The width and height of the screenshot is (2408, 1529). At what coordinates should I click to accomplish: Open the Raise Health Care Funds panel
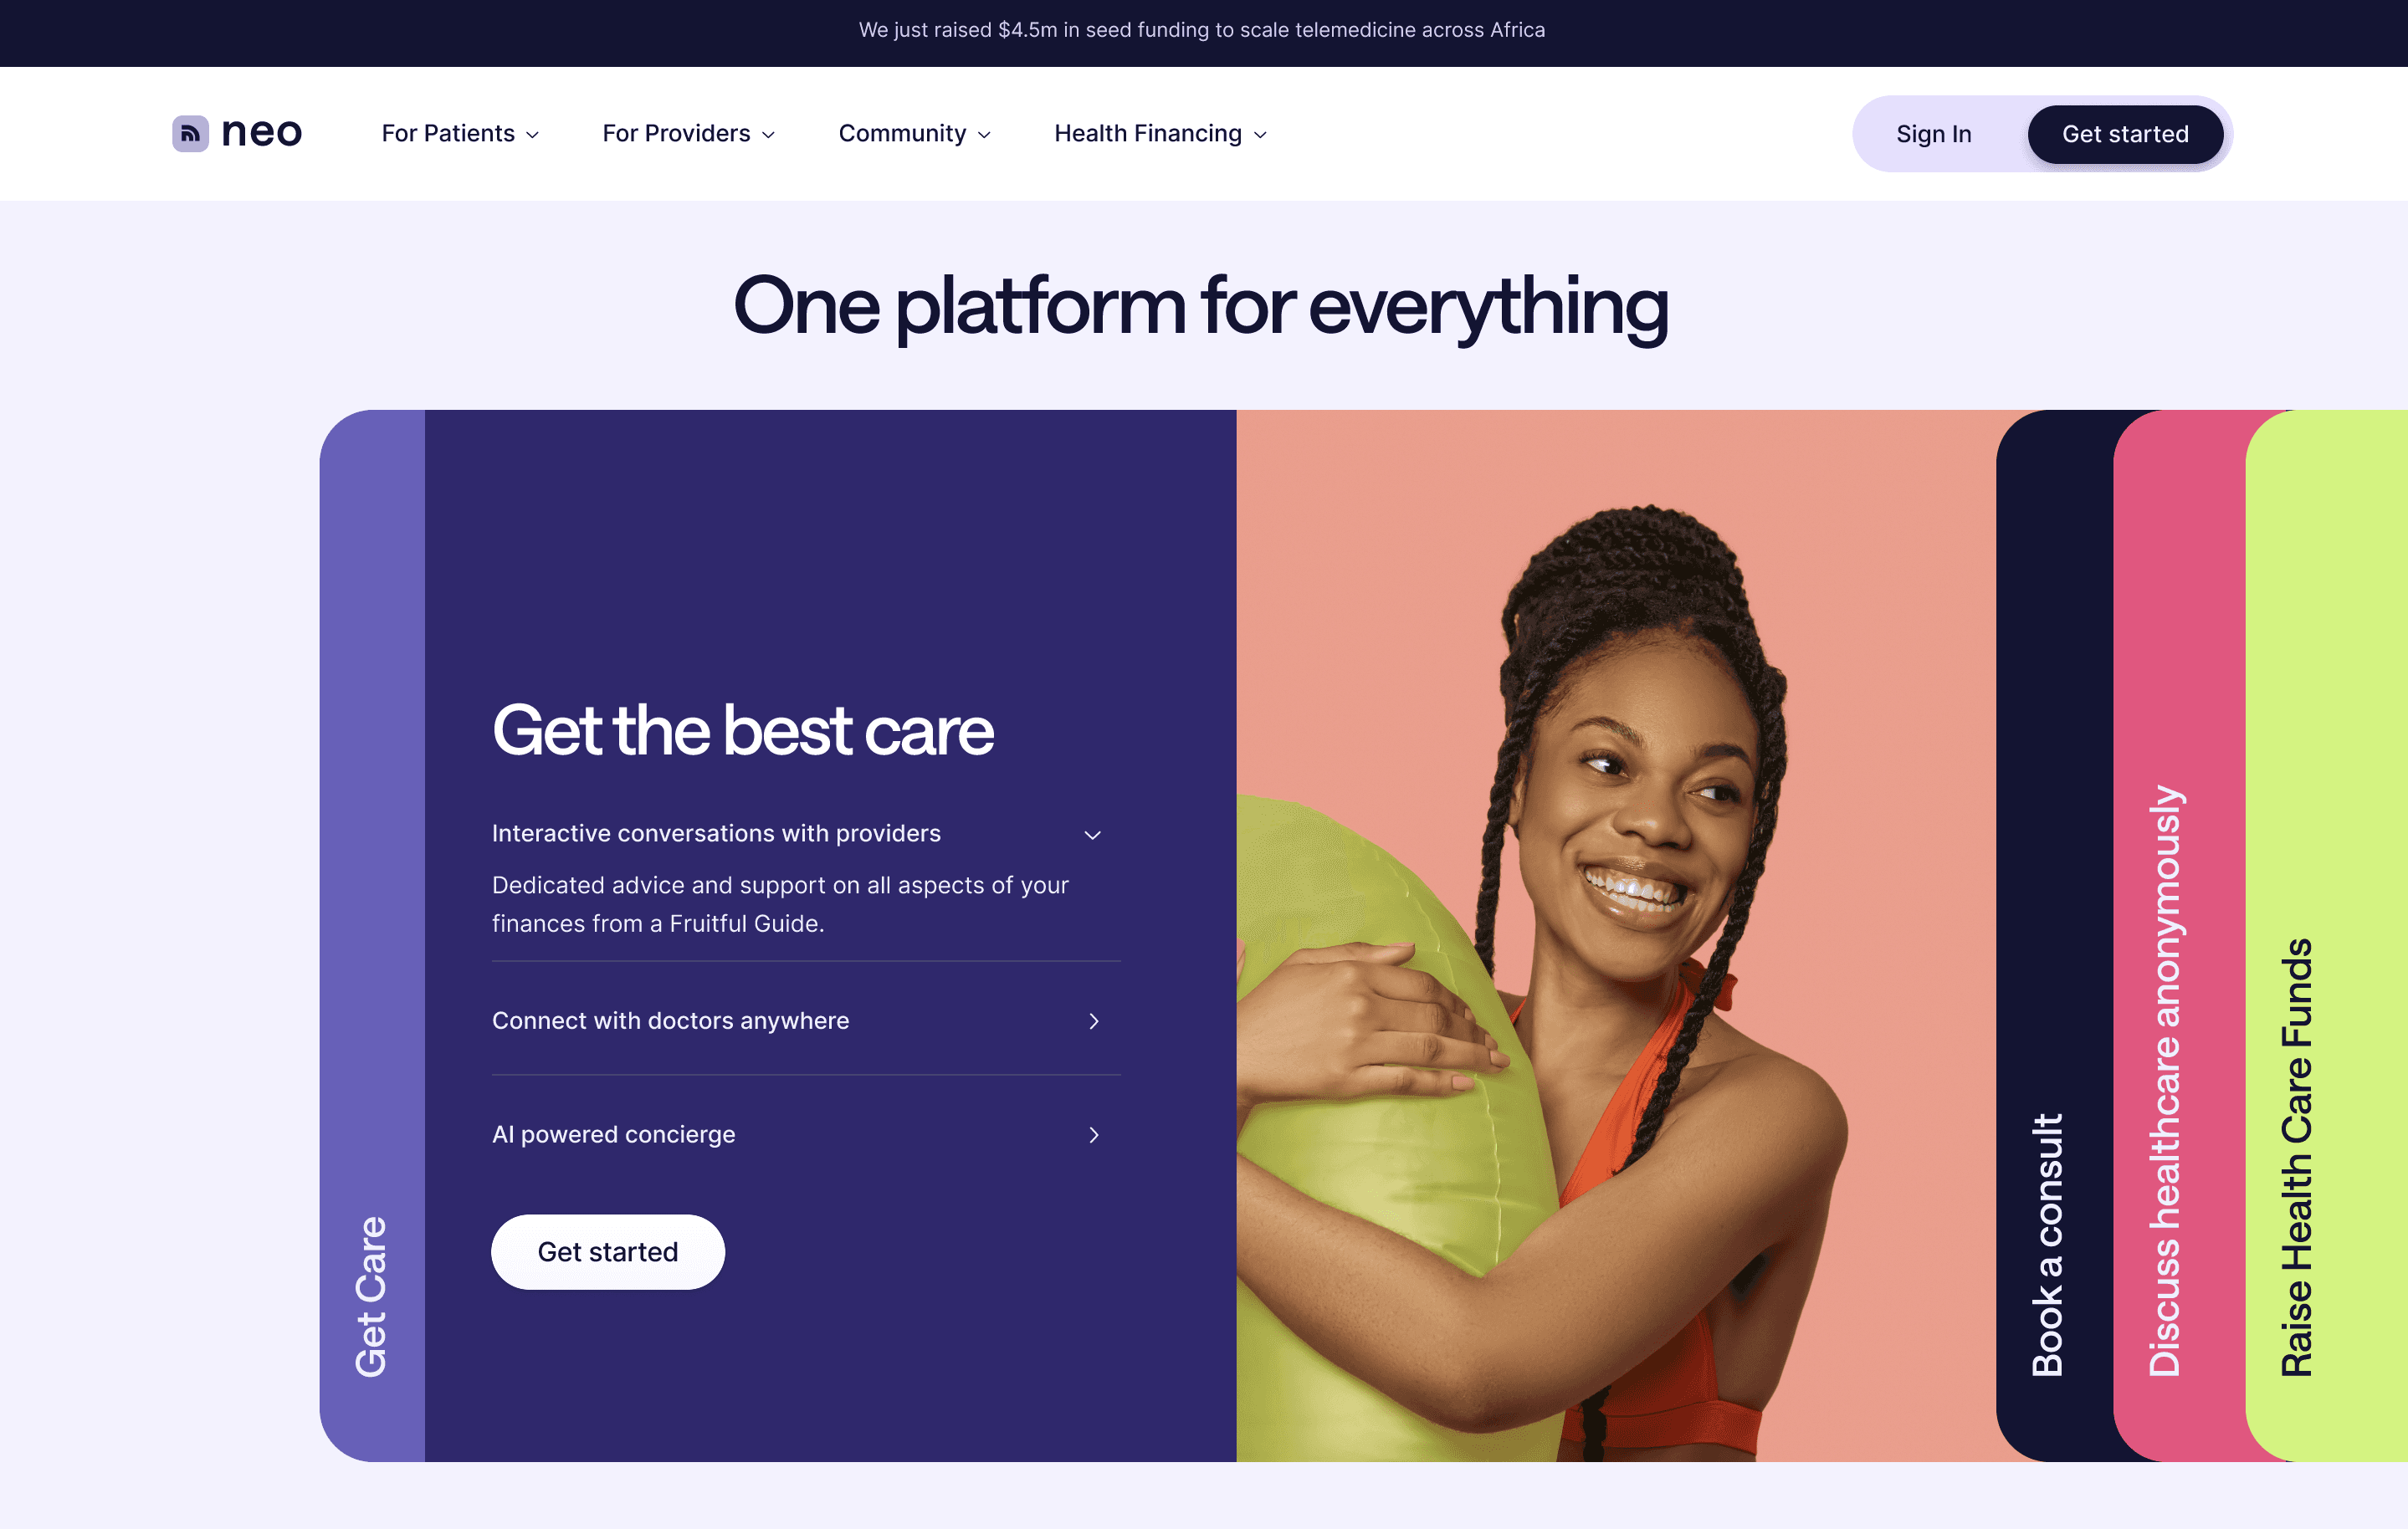2297,1156
